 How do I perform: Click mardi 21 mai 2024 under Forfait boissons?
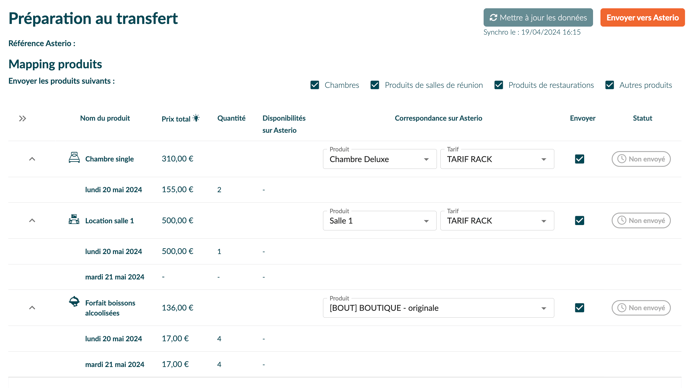click(x=115, y=364)
